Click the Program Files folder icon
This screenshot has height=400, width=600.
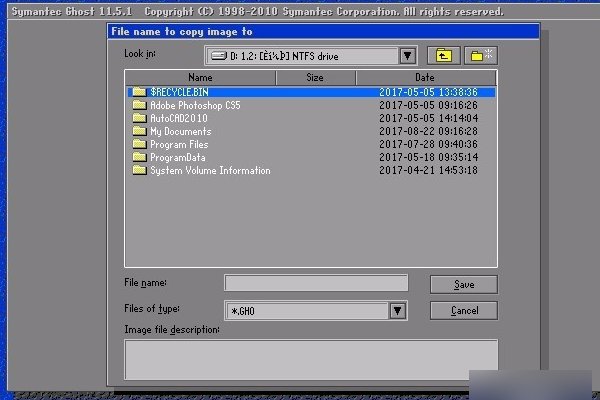(x=139, y=144)
